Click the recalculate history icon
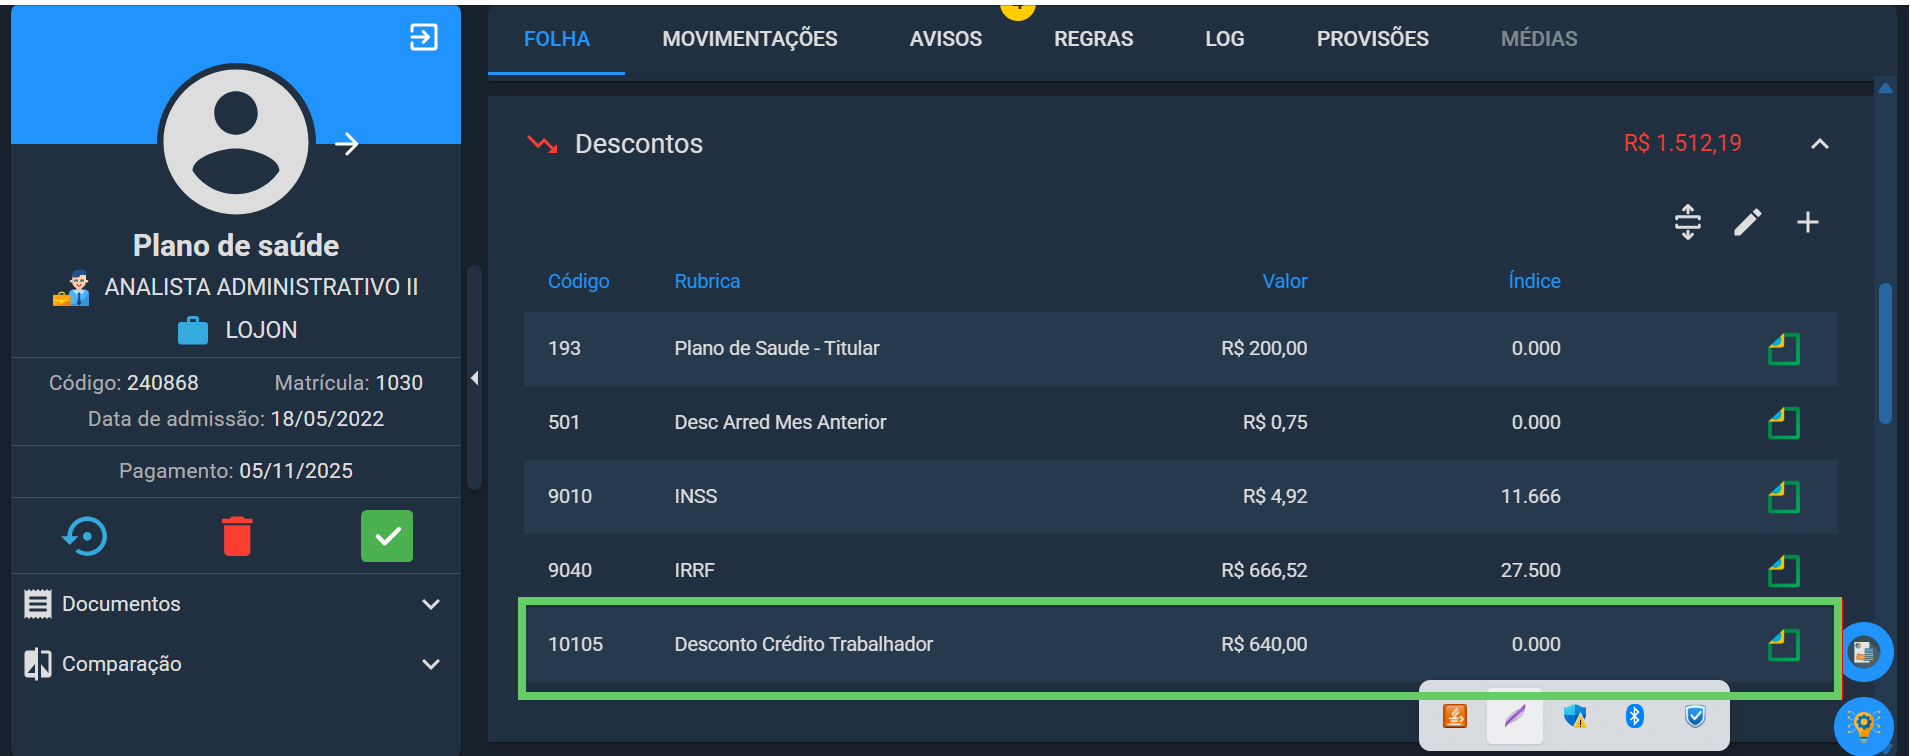1910x756 pixels. tap(85, 536)
